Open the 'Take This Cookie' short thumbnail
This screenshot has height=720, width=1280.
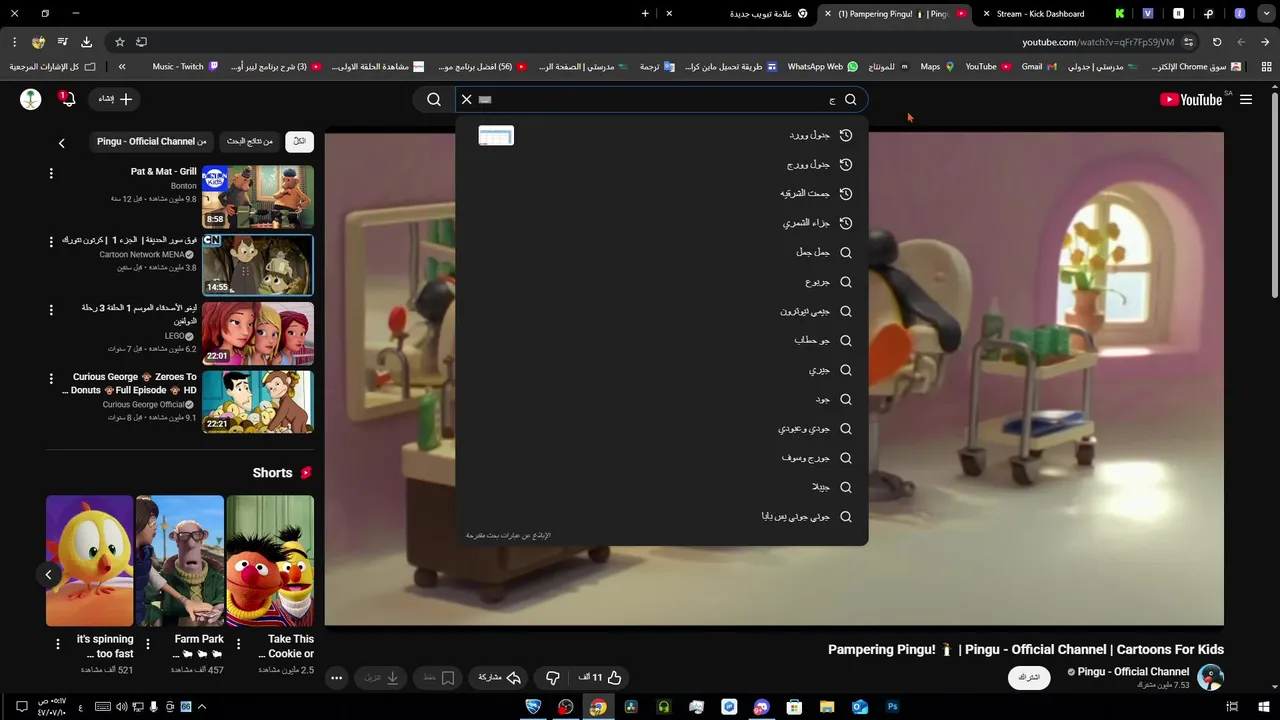[x=270, y=561]
